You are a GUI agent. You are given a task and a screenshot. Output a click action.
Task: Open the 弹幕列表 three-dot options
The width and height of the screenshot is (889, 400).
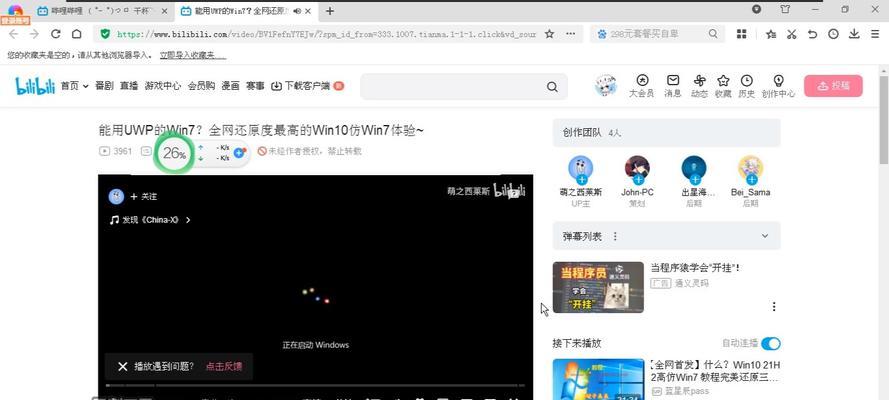(615, 236)
